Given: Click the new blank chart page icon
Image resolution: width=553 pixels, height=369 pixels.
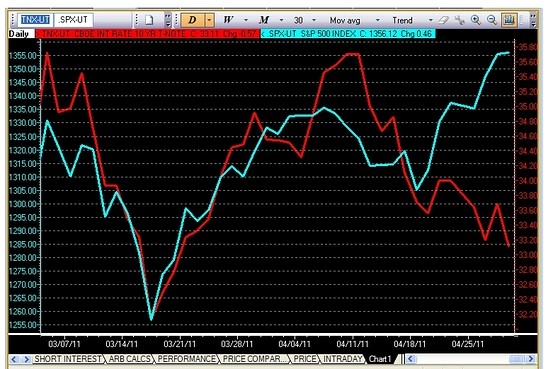Looking at the screenshot, I should click(x=149, y=20).
